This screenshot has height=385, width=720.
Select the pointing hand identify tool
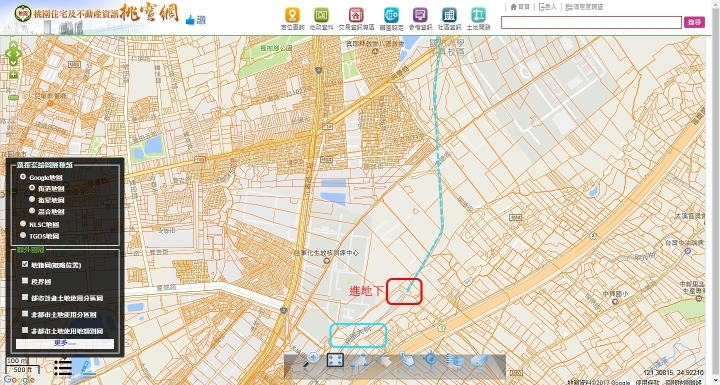407,360
